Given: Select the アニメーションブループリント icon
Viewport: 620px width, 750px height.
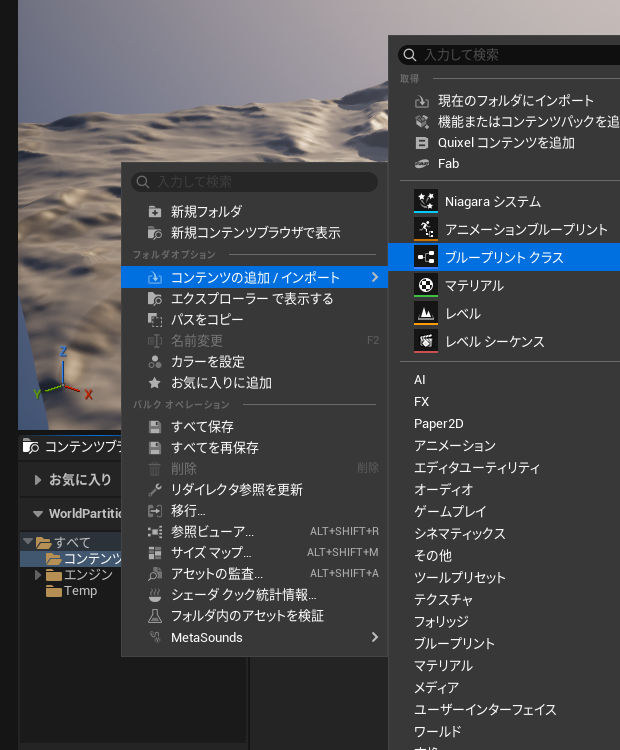Looking at the screenshot, I should coord(426,229).
